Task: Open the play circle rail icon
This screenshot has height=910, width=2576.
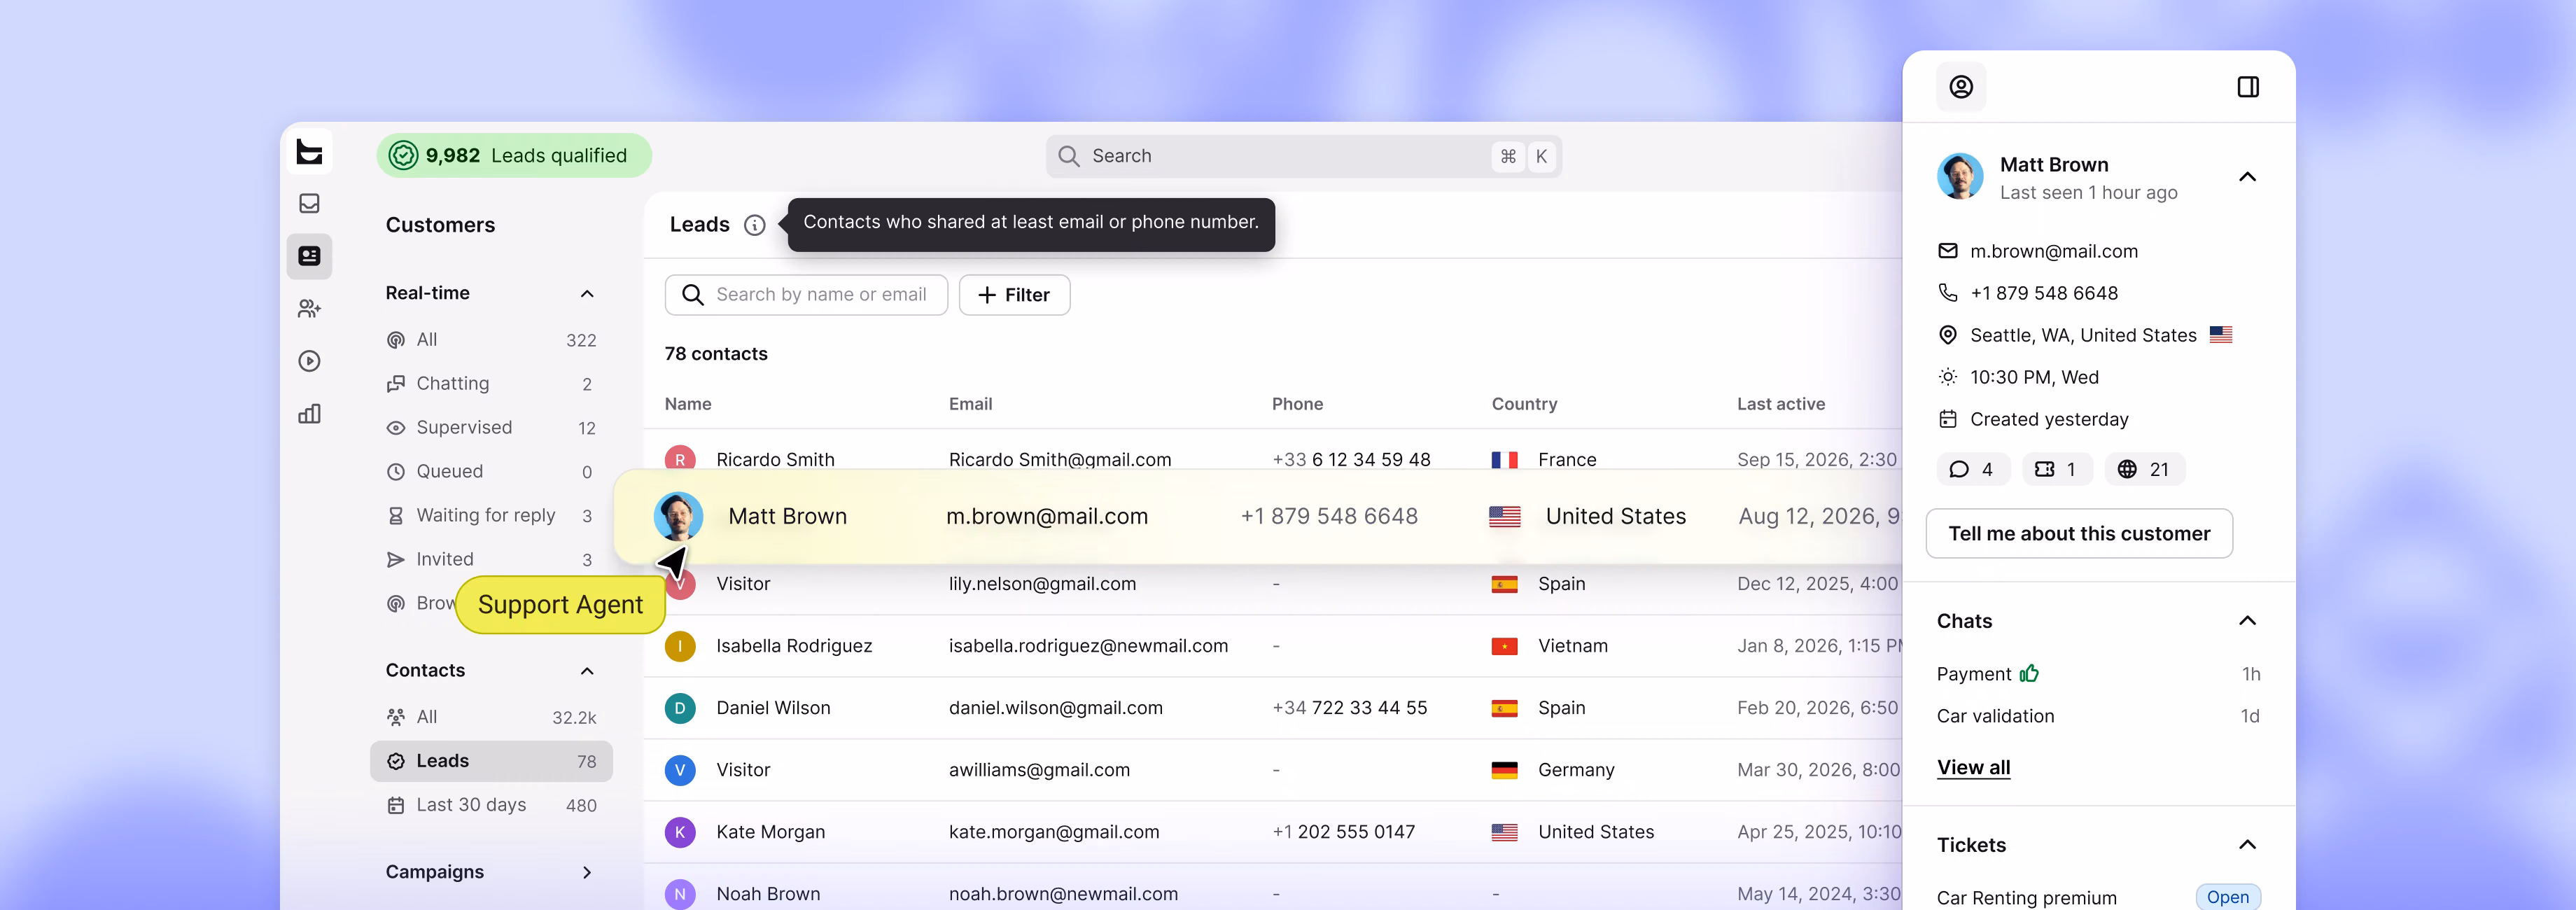Action: click(309, 361)
